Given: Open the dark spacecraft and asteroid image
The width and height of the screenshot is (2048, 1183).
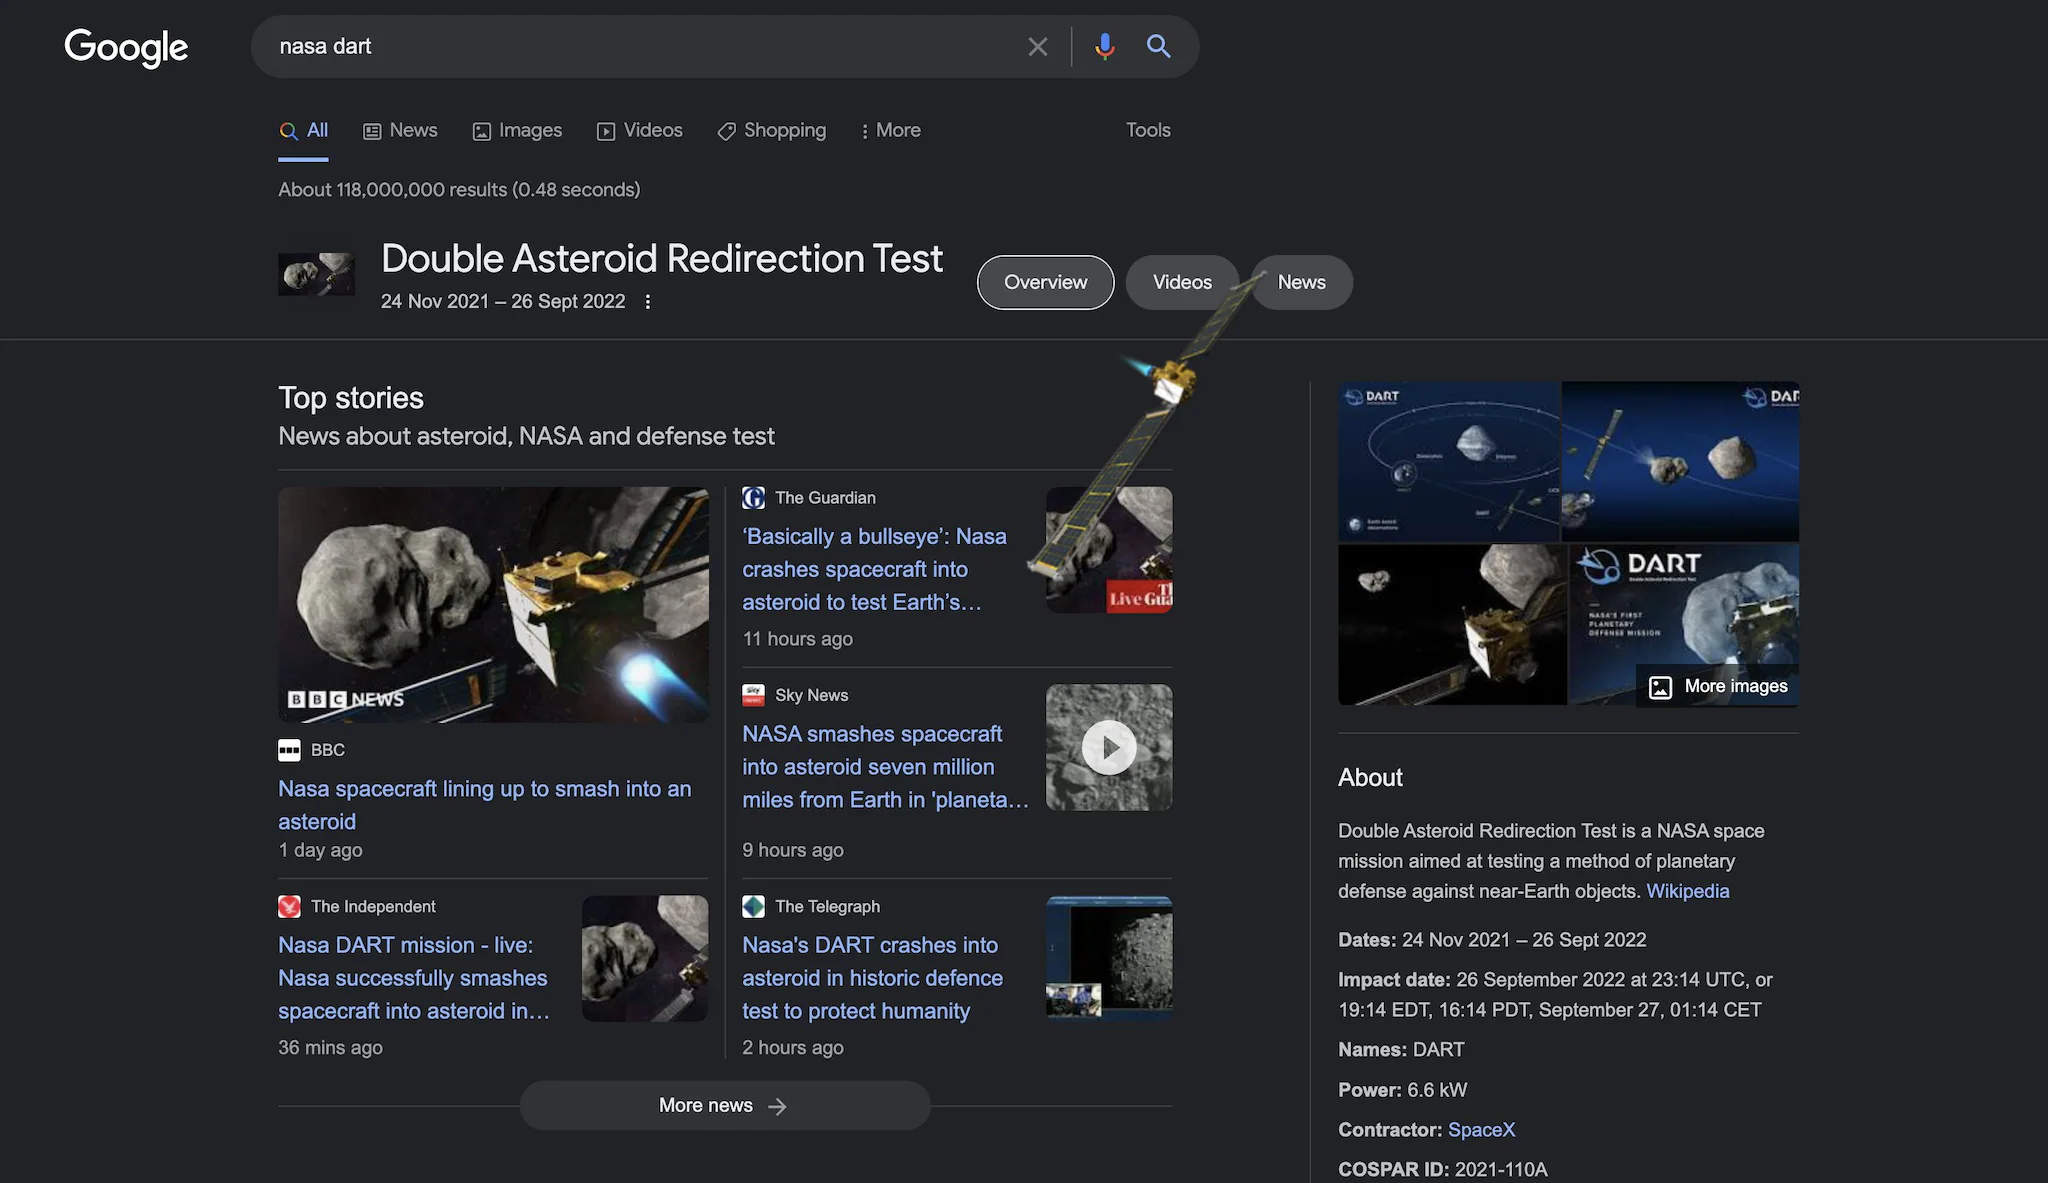Looking at the screenshot, I should (1452, 625).
